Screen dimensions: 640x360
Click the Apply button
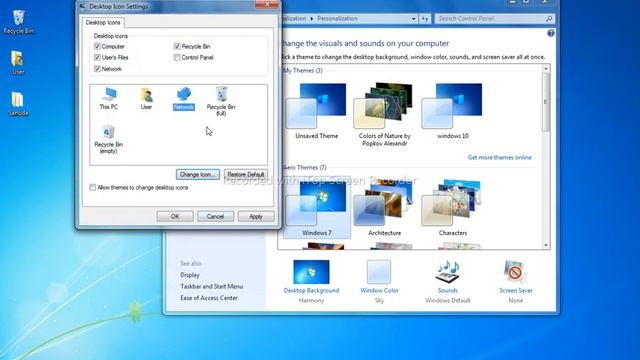[256, 216]
